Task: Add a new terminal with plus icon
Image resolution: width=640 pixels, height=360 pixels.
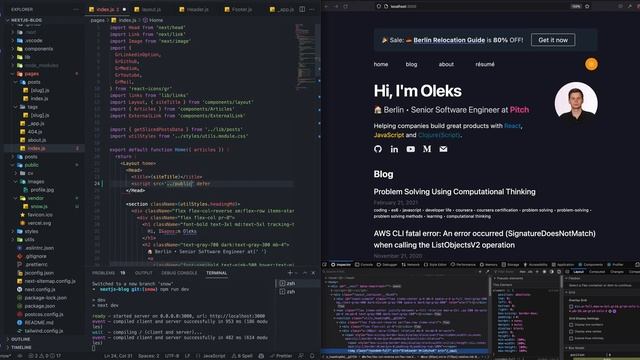Action: [x=290, y=273]
